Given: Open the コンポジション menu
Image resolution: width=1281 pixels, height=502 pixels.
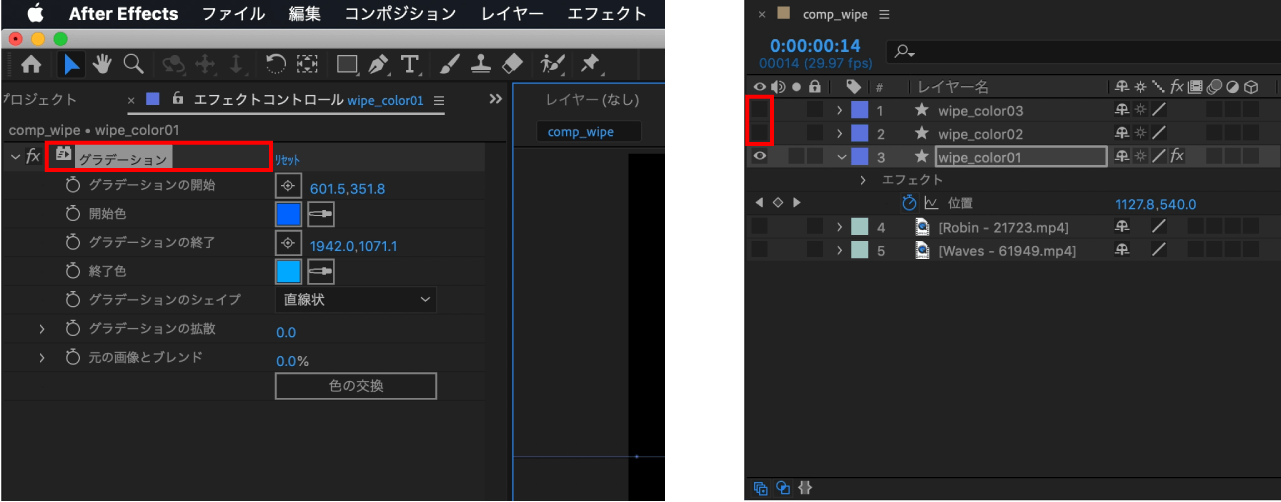Looking at the screenshot, I should coord(400,14).
